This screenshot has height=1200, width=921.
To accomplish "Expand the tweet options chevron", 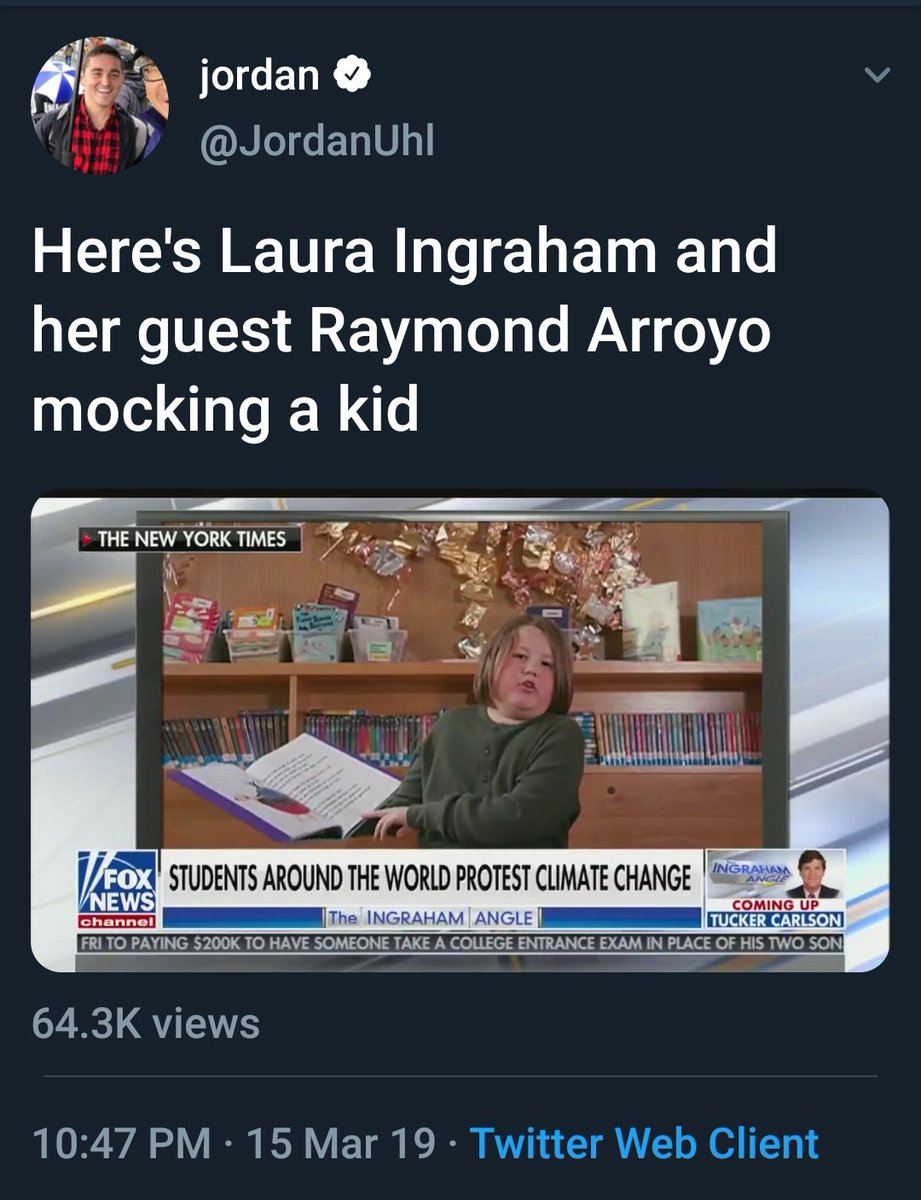I will click(876, 76).
